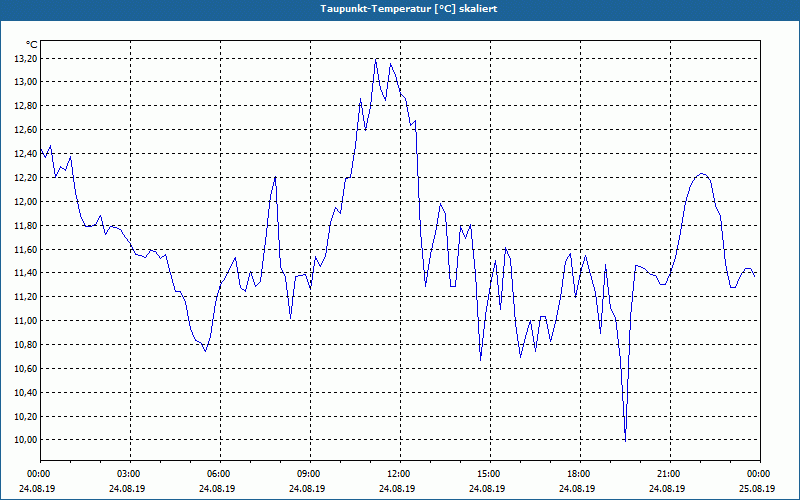Viewport: 800px width, 500px height.
Task: Select the 10,80 axis value
Action: (x=26, y=344)
